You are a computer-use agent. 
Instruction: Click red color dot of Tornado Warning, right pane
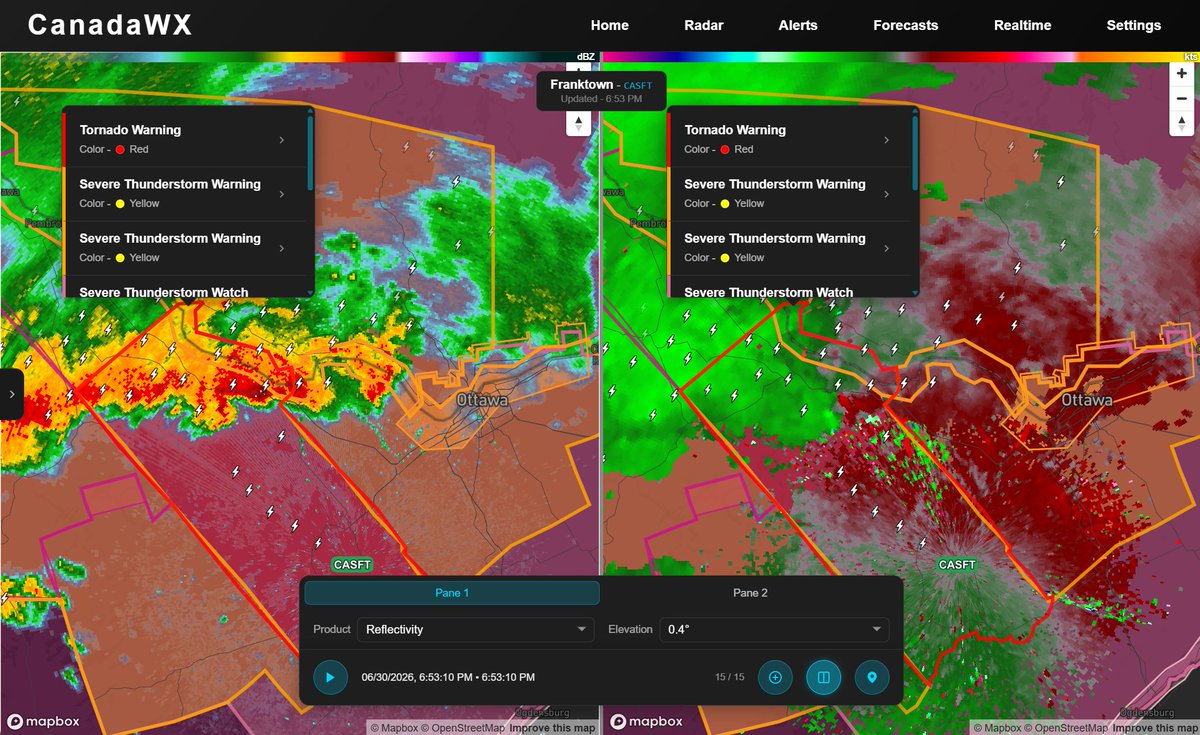[x=725, y=149]
